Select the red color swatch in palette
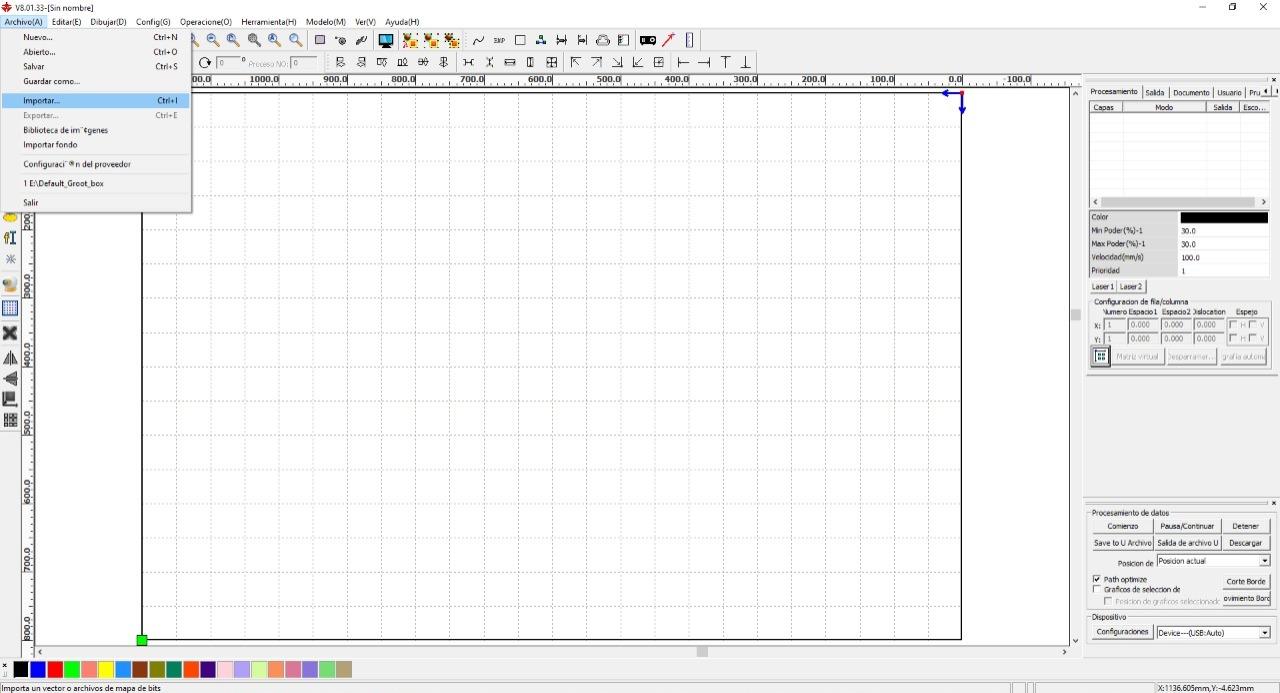 point(55,669)
